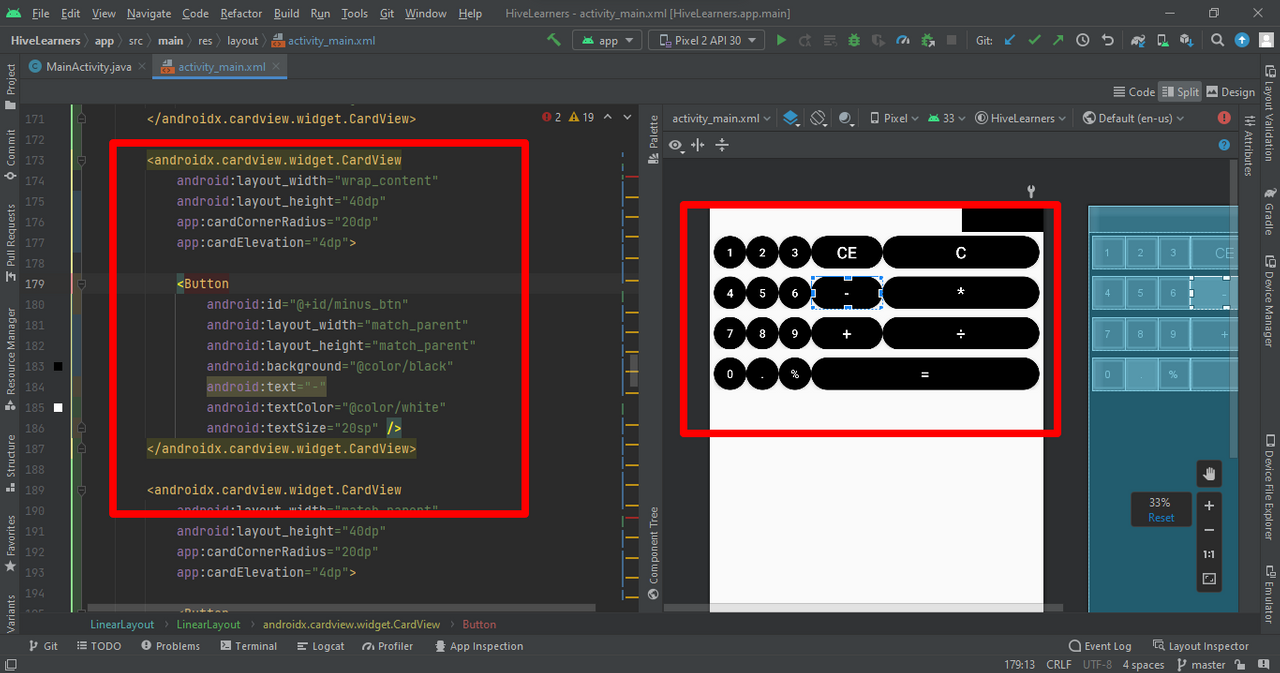This screenshot has height=673, width=1280.
Task: Start debugging with the green bug icon
Action: tap(854, 41)
